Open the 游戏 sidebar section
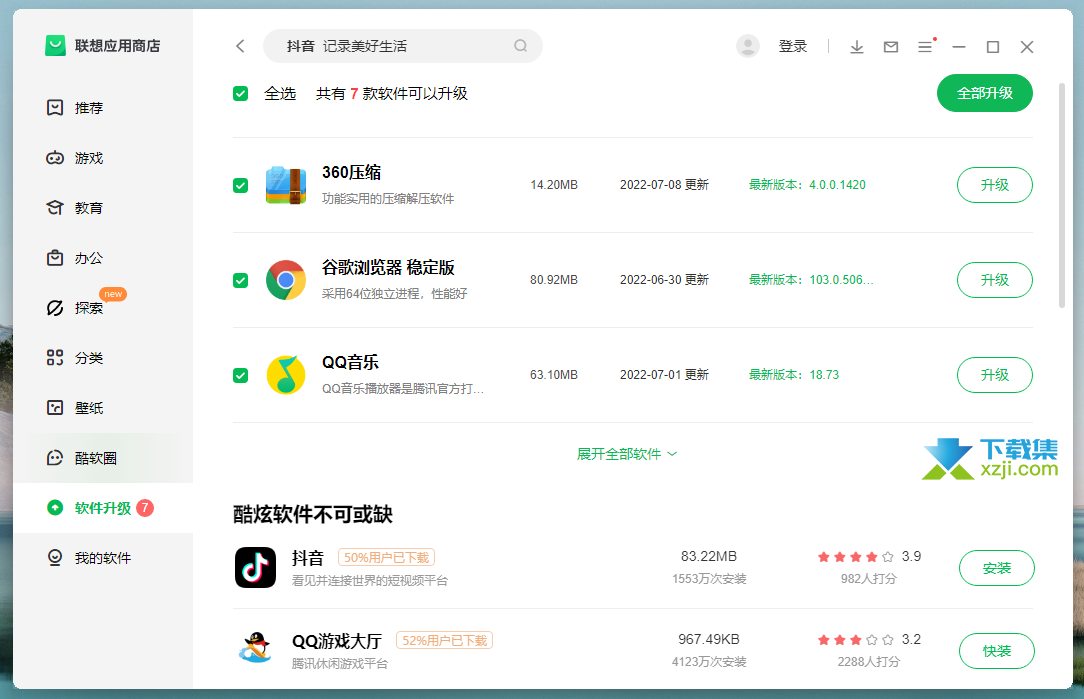Image resolution: width=1084 pixels, height=699 pixels. (x=88, y=158)
